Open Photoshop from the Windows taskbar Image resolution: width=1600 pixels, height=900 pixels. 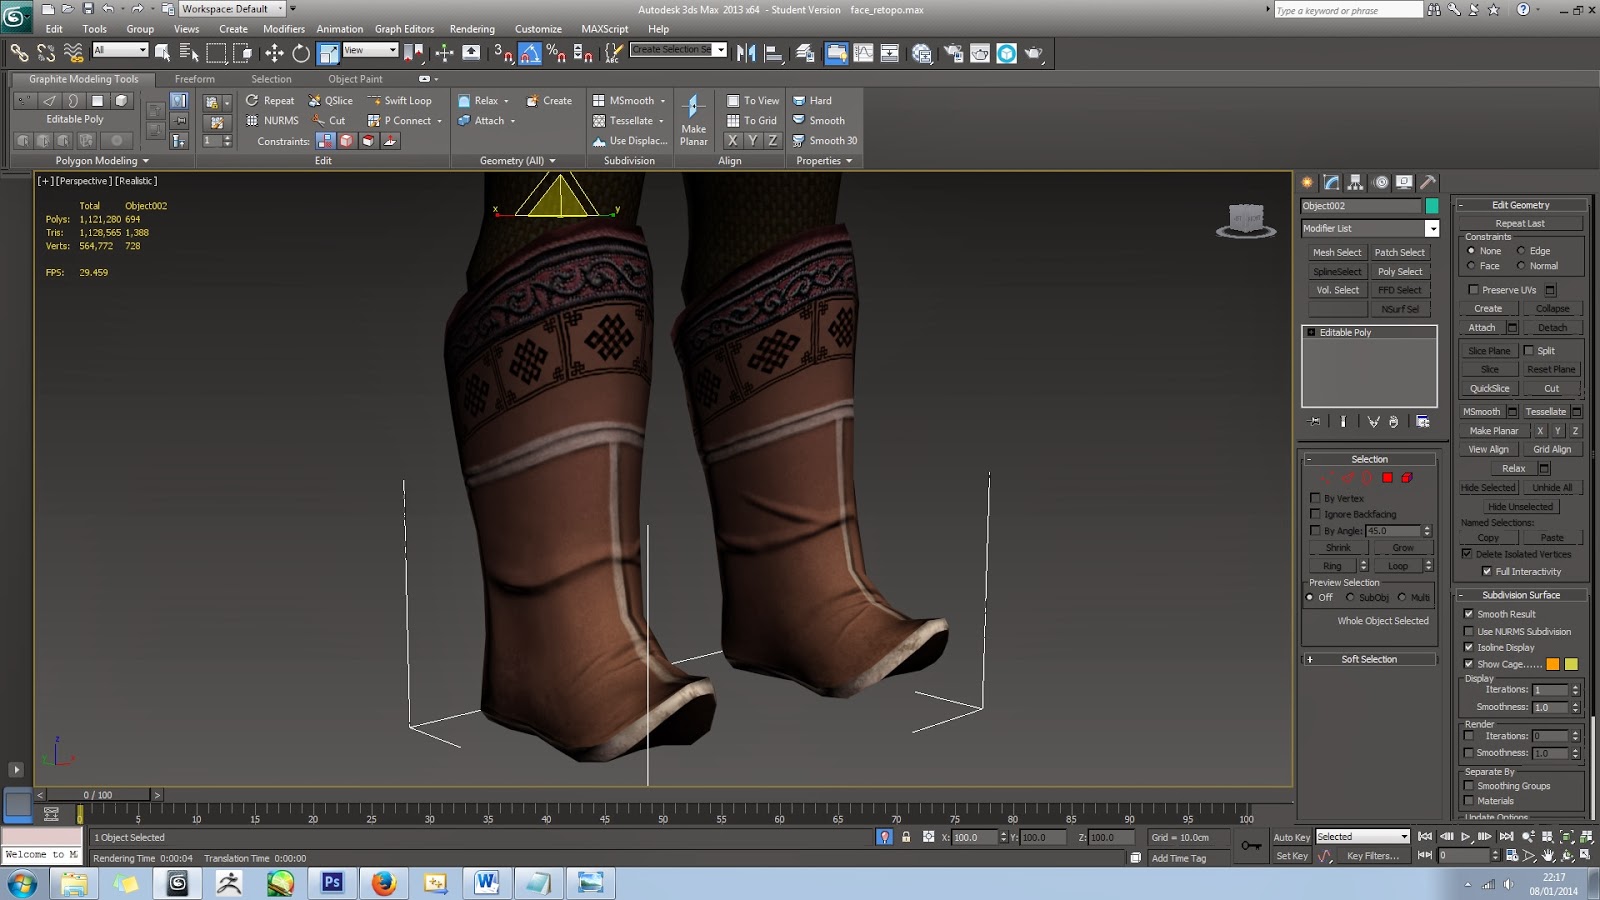coord(332,882)
